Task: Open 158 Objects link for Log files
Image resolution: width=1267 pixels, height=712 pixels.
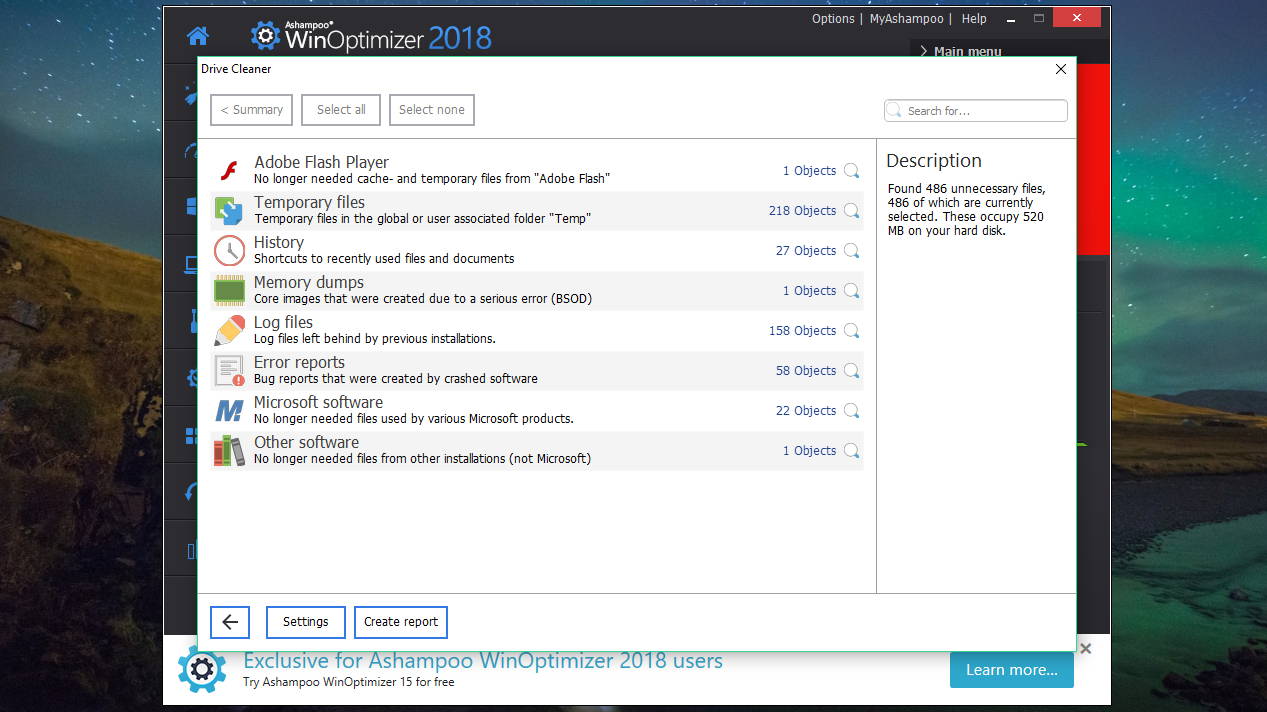Action: (802, 331)
